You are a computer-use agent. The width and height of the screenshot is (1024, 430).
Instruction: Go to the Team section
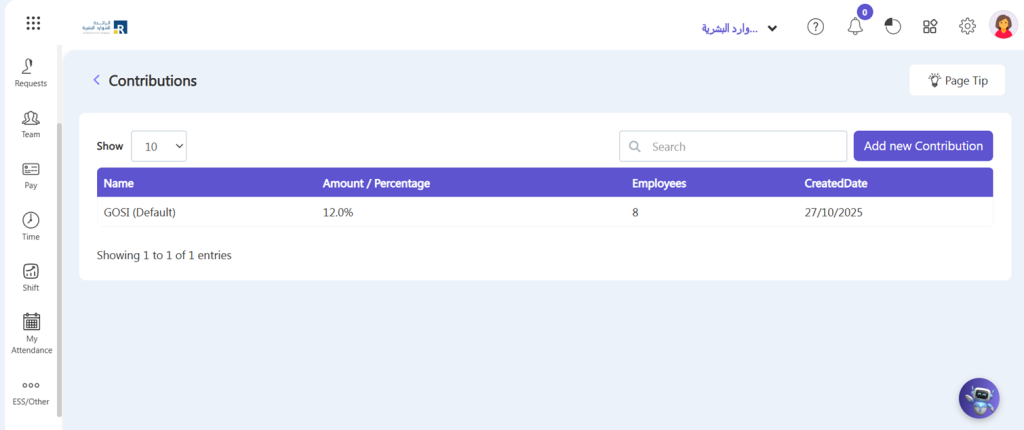[x=31, y=124]
